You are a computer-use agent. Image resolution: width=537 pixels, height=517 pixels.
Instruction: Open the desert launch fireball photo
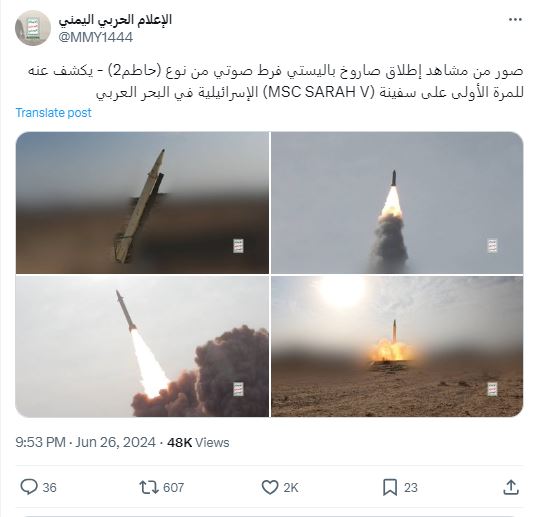(397, 346)
